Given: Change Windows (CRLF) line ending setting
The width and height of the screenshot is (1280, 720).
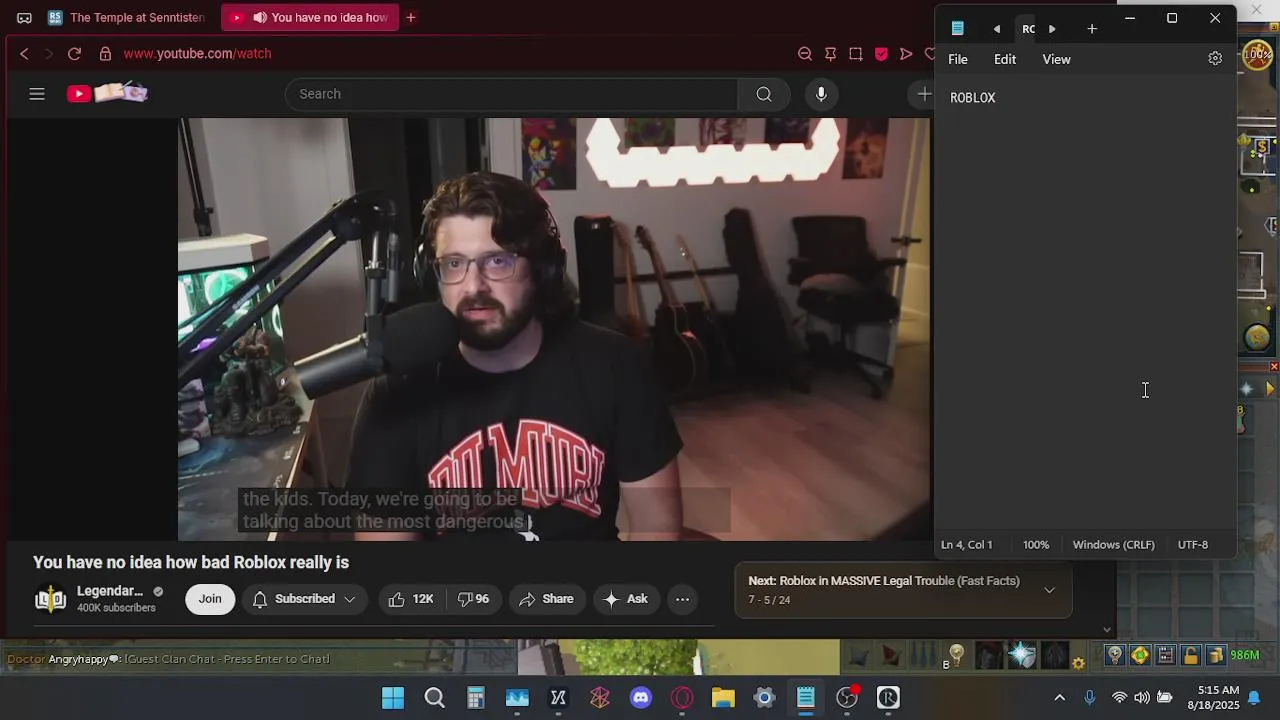Looking at the screenshot, I should [1113, 545].
